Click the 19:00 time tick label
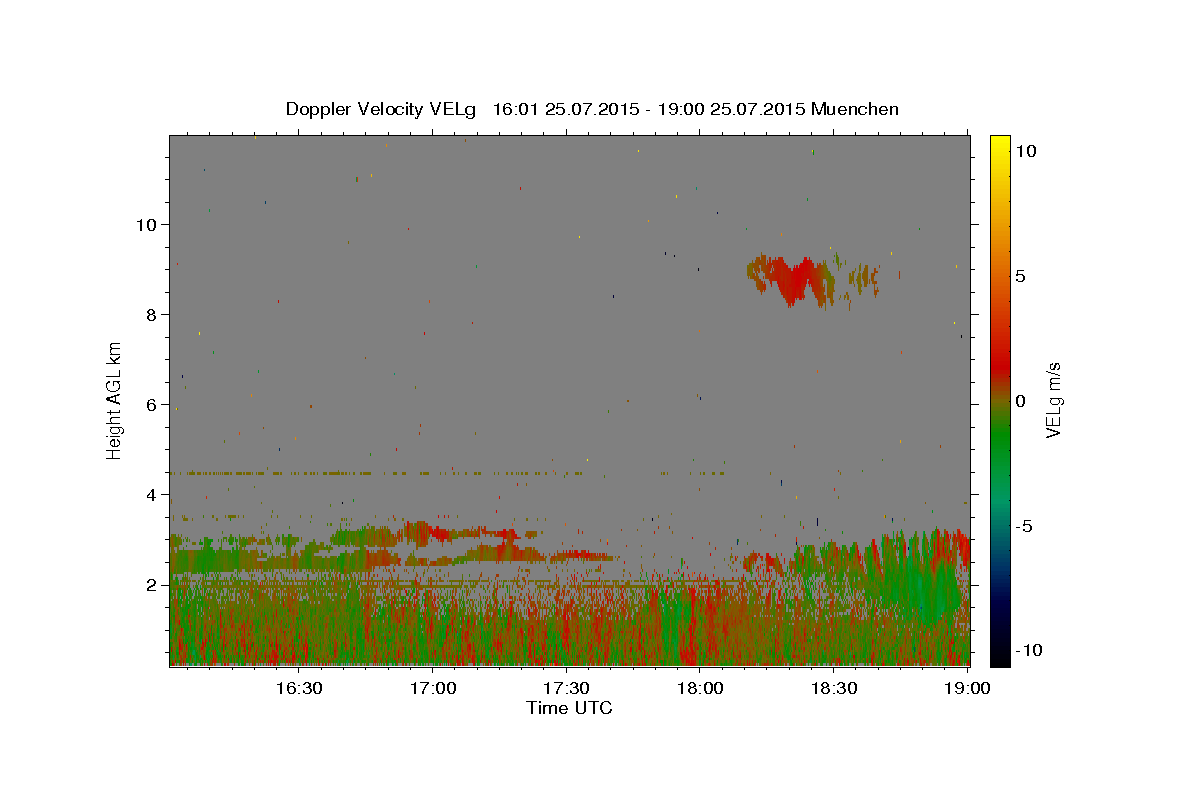Screen dimensions: 1200x800 pyautogui.click(x=966, y=689)
